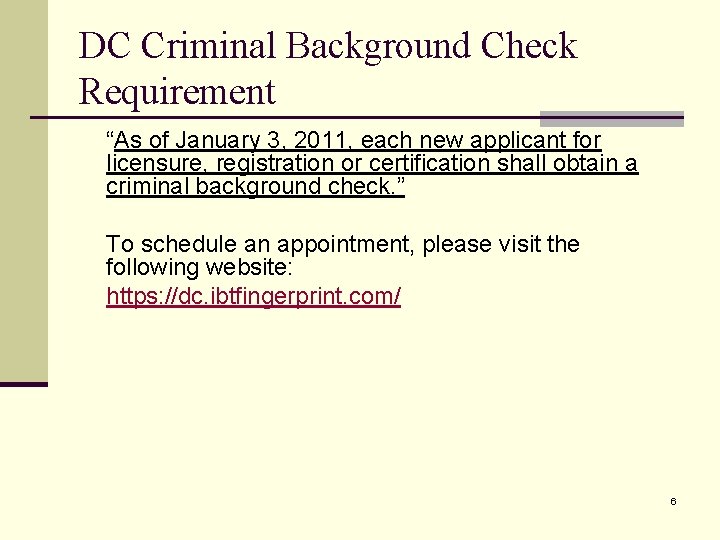720x540 pixels.
Task: Click the word 'certification' in the quote
Action: pyautogui.click(x=429, y=163)
